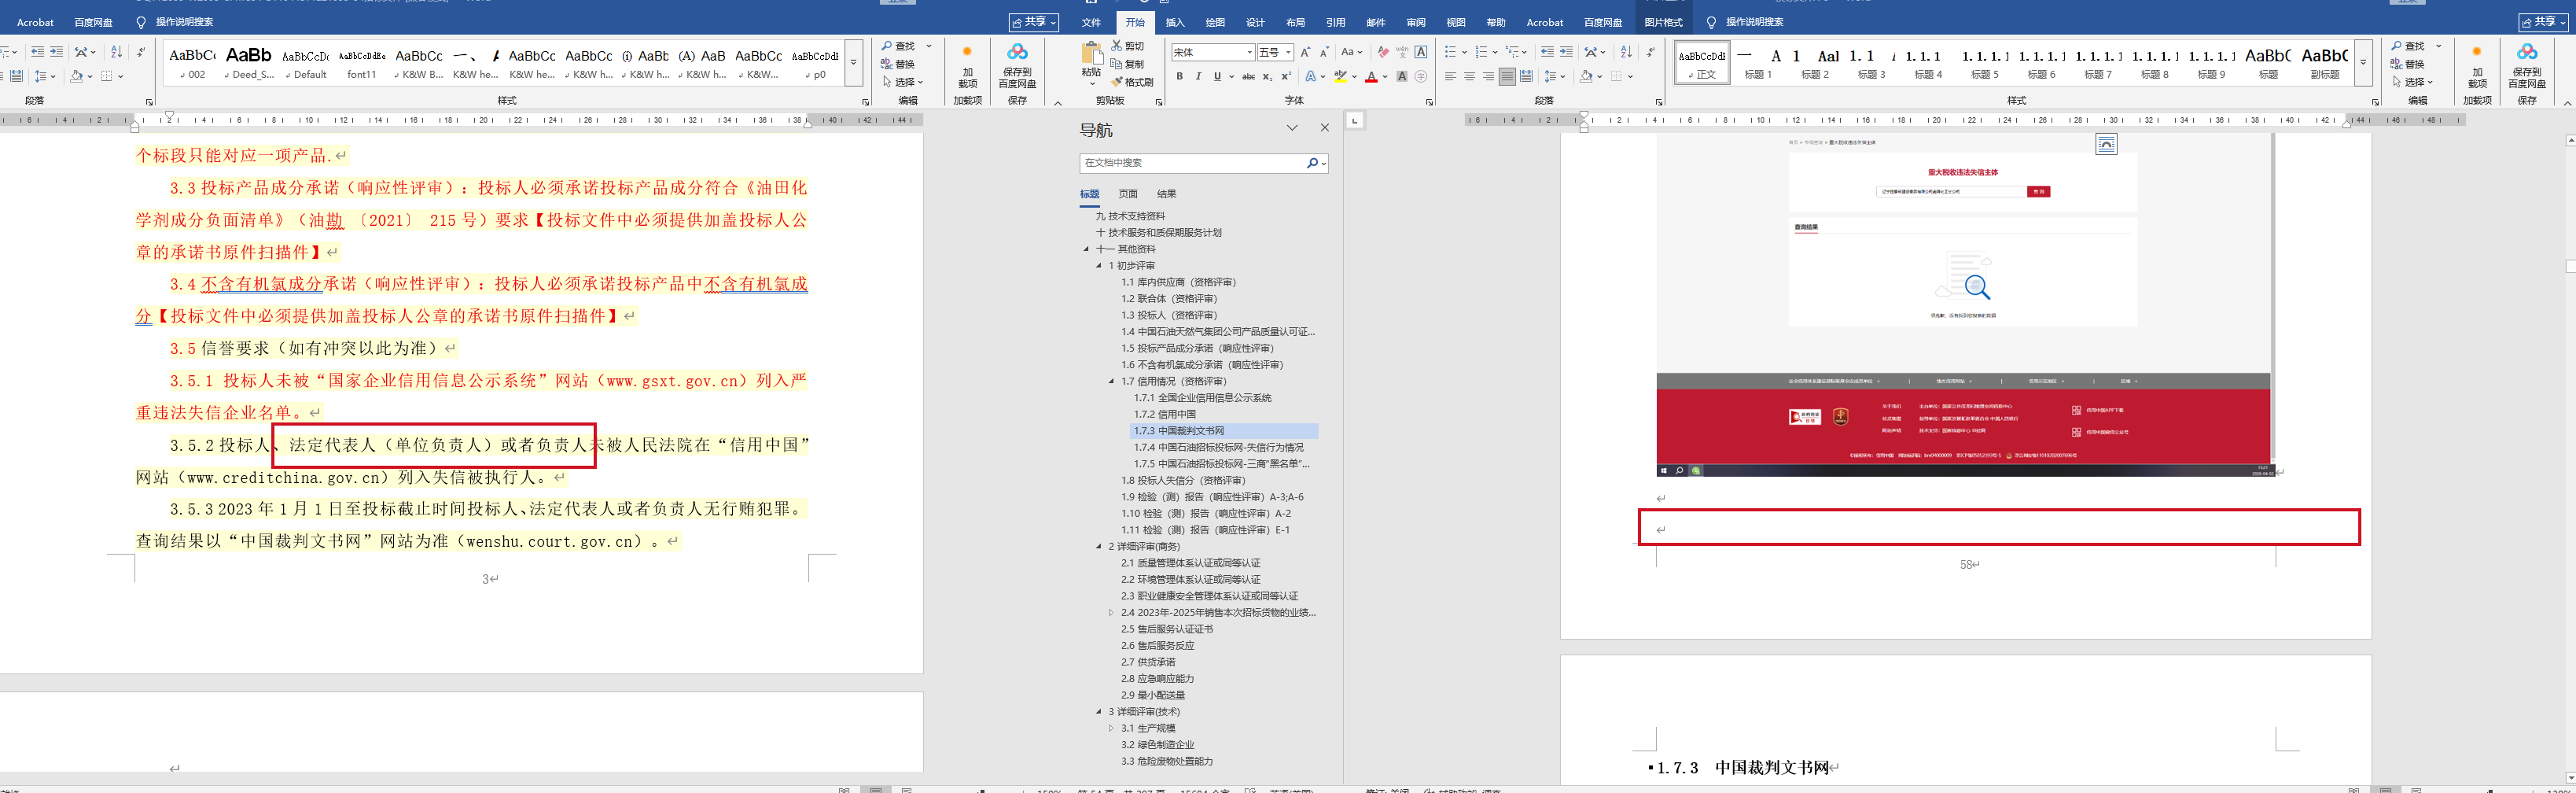Insert an enclosed character with the circled 字 icon
The height and width of the screenshot is (793, 2576).
(1421, 76)
